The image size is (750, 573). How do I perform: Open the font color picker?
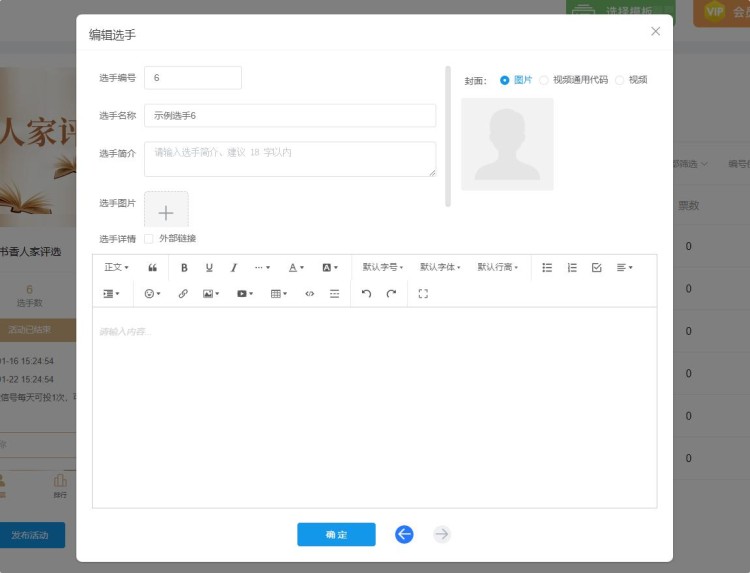296,268
